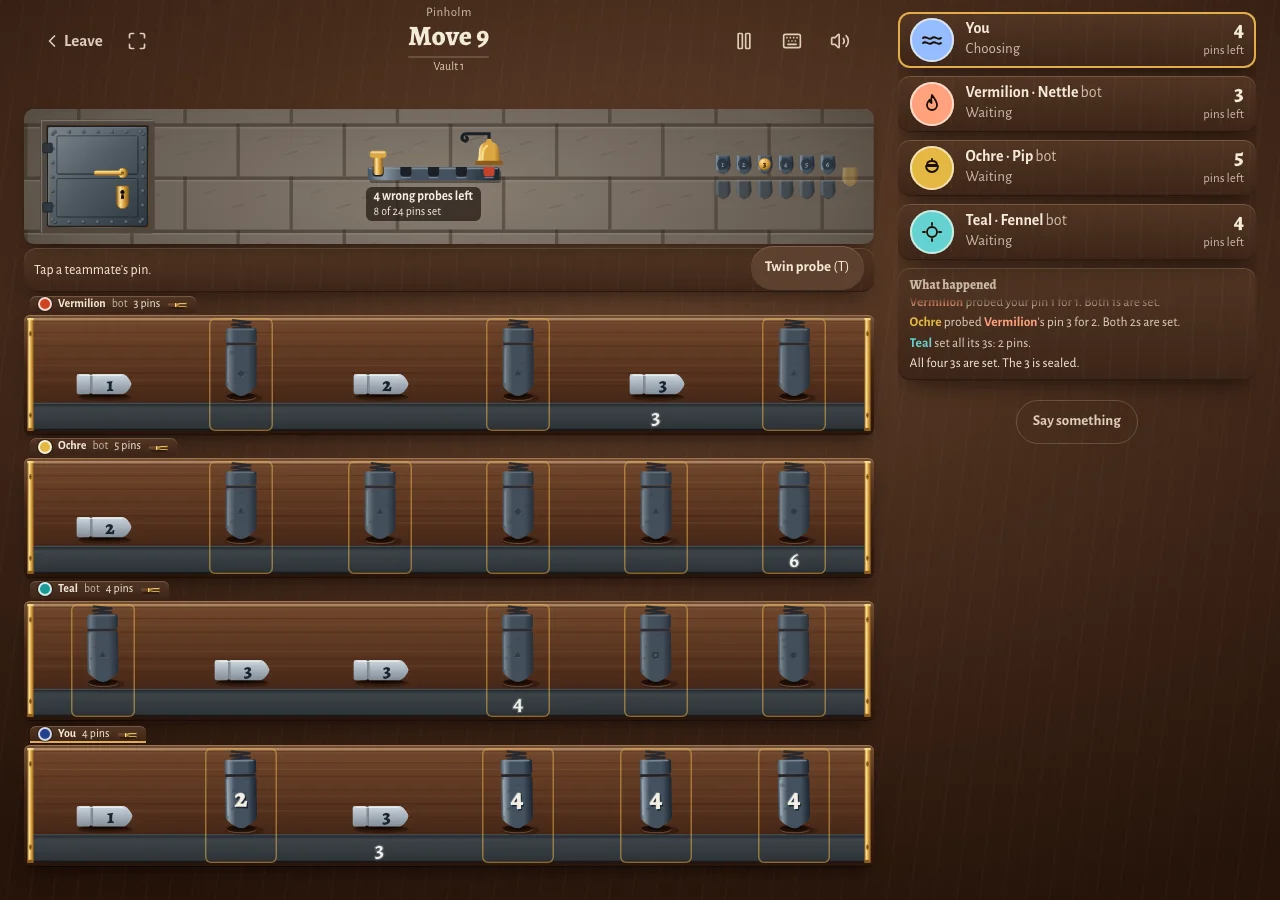Open the Say something chat button

point(1077,421)
